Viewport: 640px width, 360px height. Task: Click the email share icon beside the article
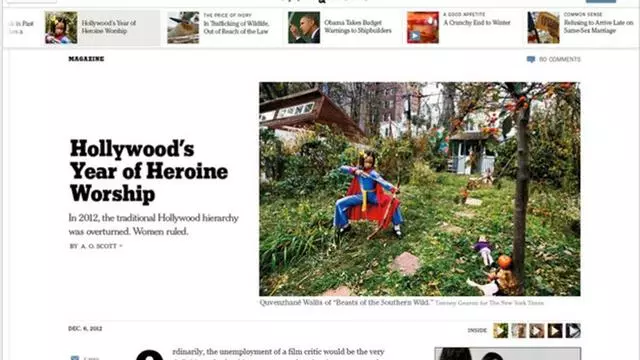click(75, 358)
